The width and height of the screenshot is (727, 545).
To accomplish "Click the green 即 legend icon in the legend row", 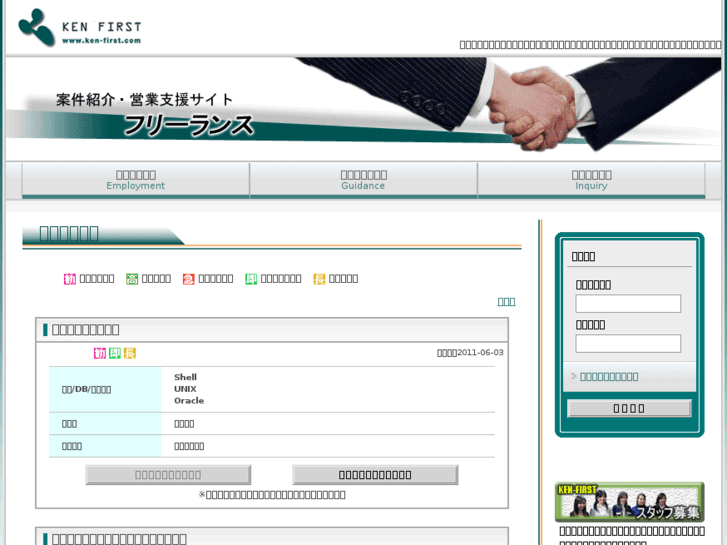I will (251, 279).
